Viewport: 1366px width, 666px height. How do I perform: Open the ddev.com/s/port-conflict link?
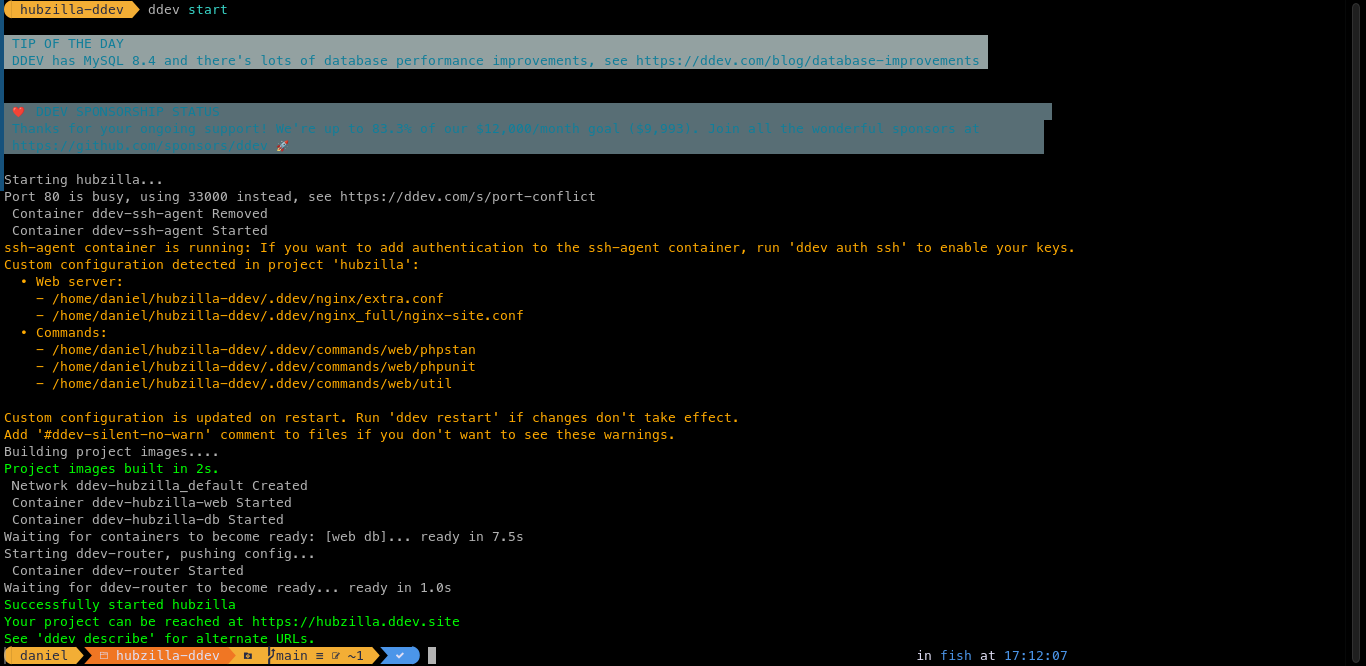[x=468, y=197]
